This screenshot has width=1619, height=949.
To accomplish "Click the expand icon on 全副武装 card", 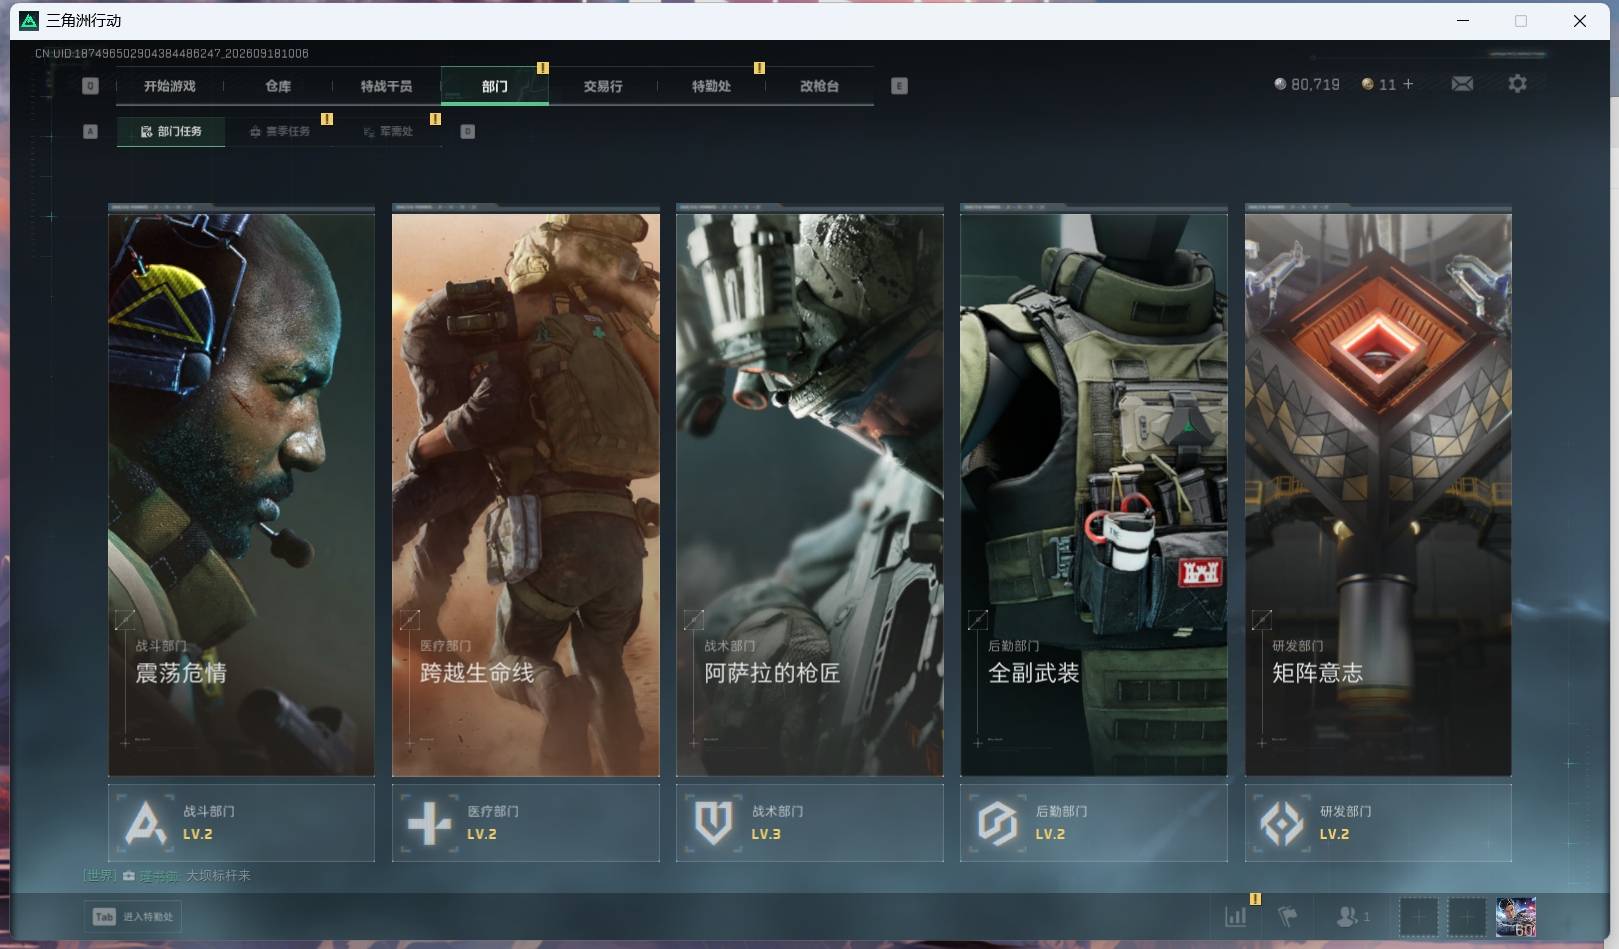I will [x=978, y=620].
